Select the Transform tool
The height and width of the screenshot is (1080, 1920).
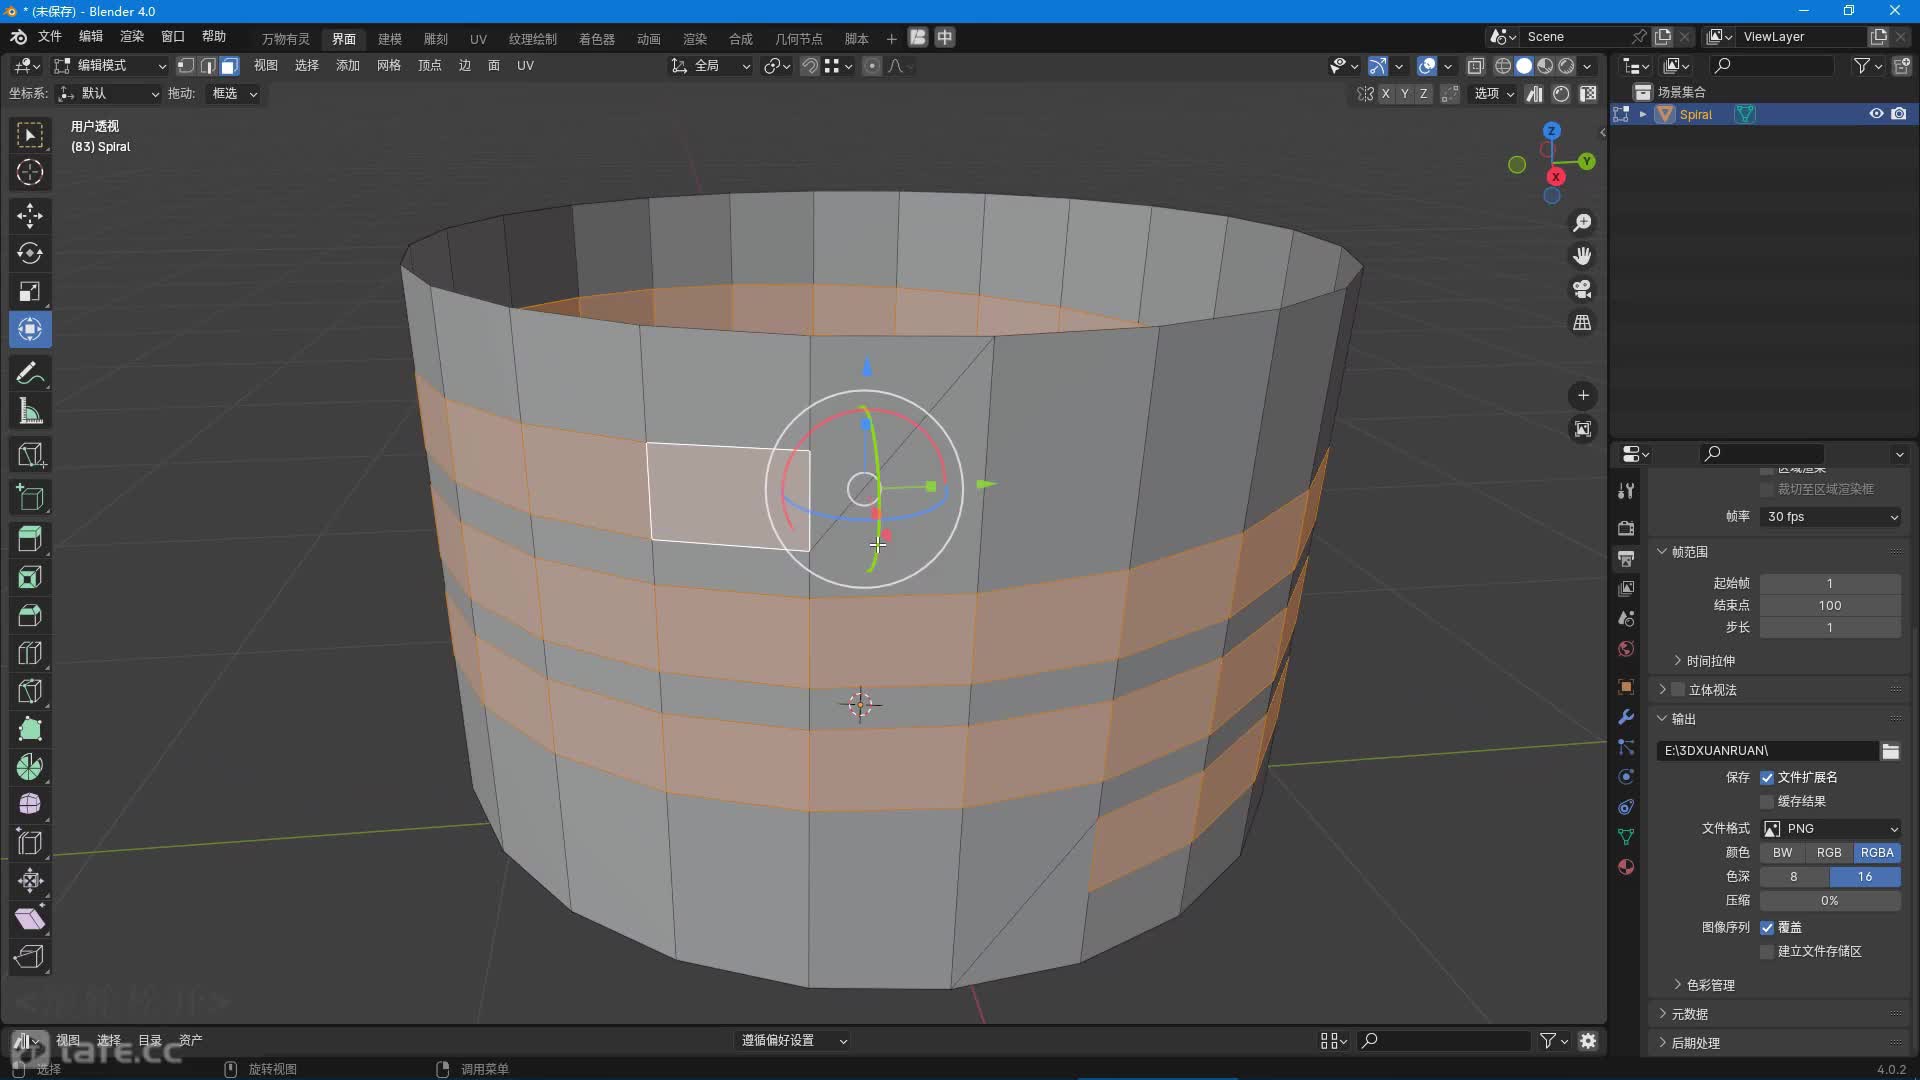[x=30, y=329]
